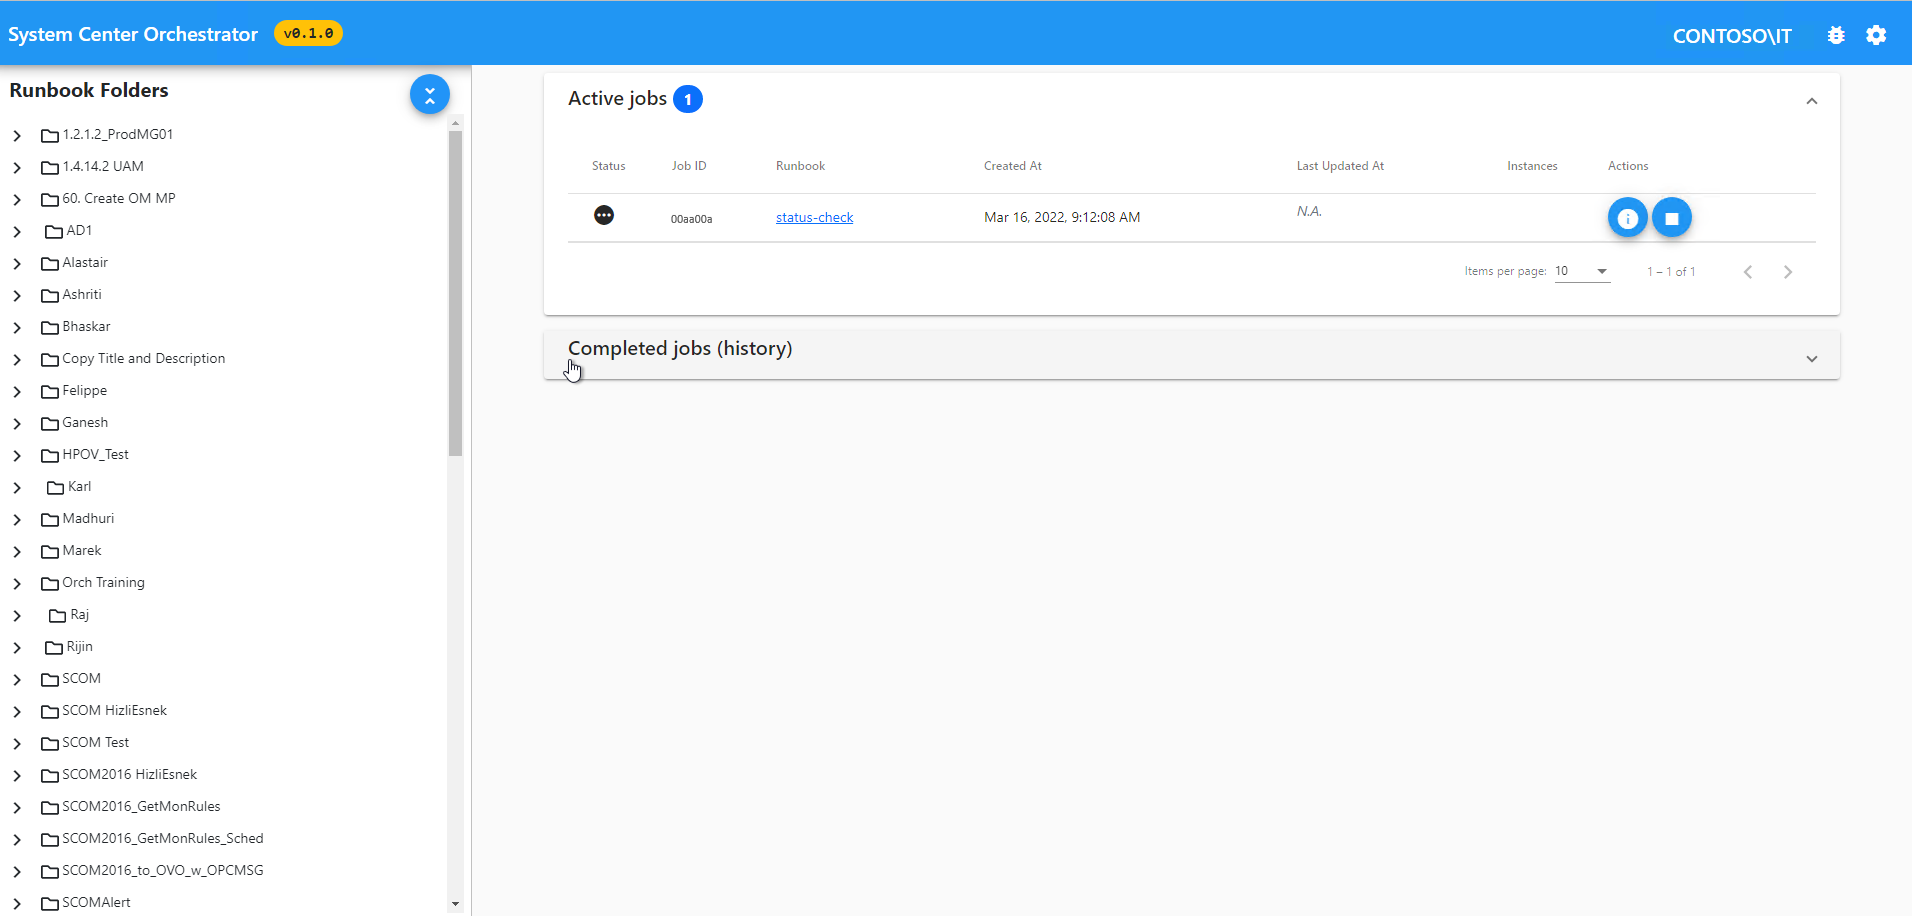Click the CONTOSO\IT account name

point(1732,35)
